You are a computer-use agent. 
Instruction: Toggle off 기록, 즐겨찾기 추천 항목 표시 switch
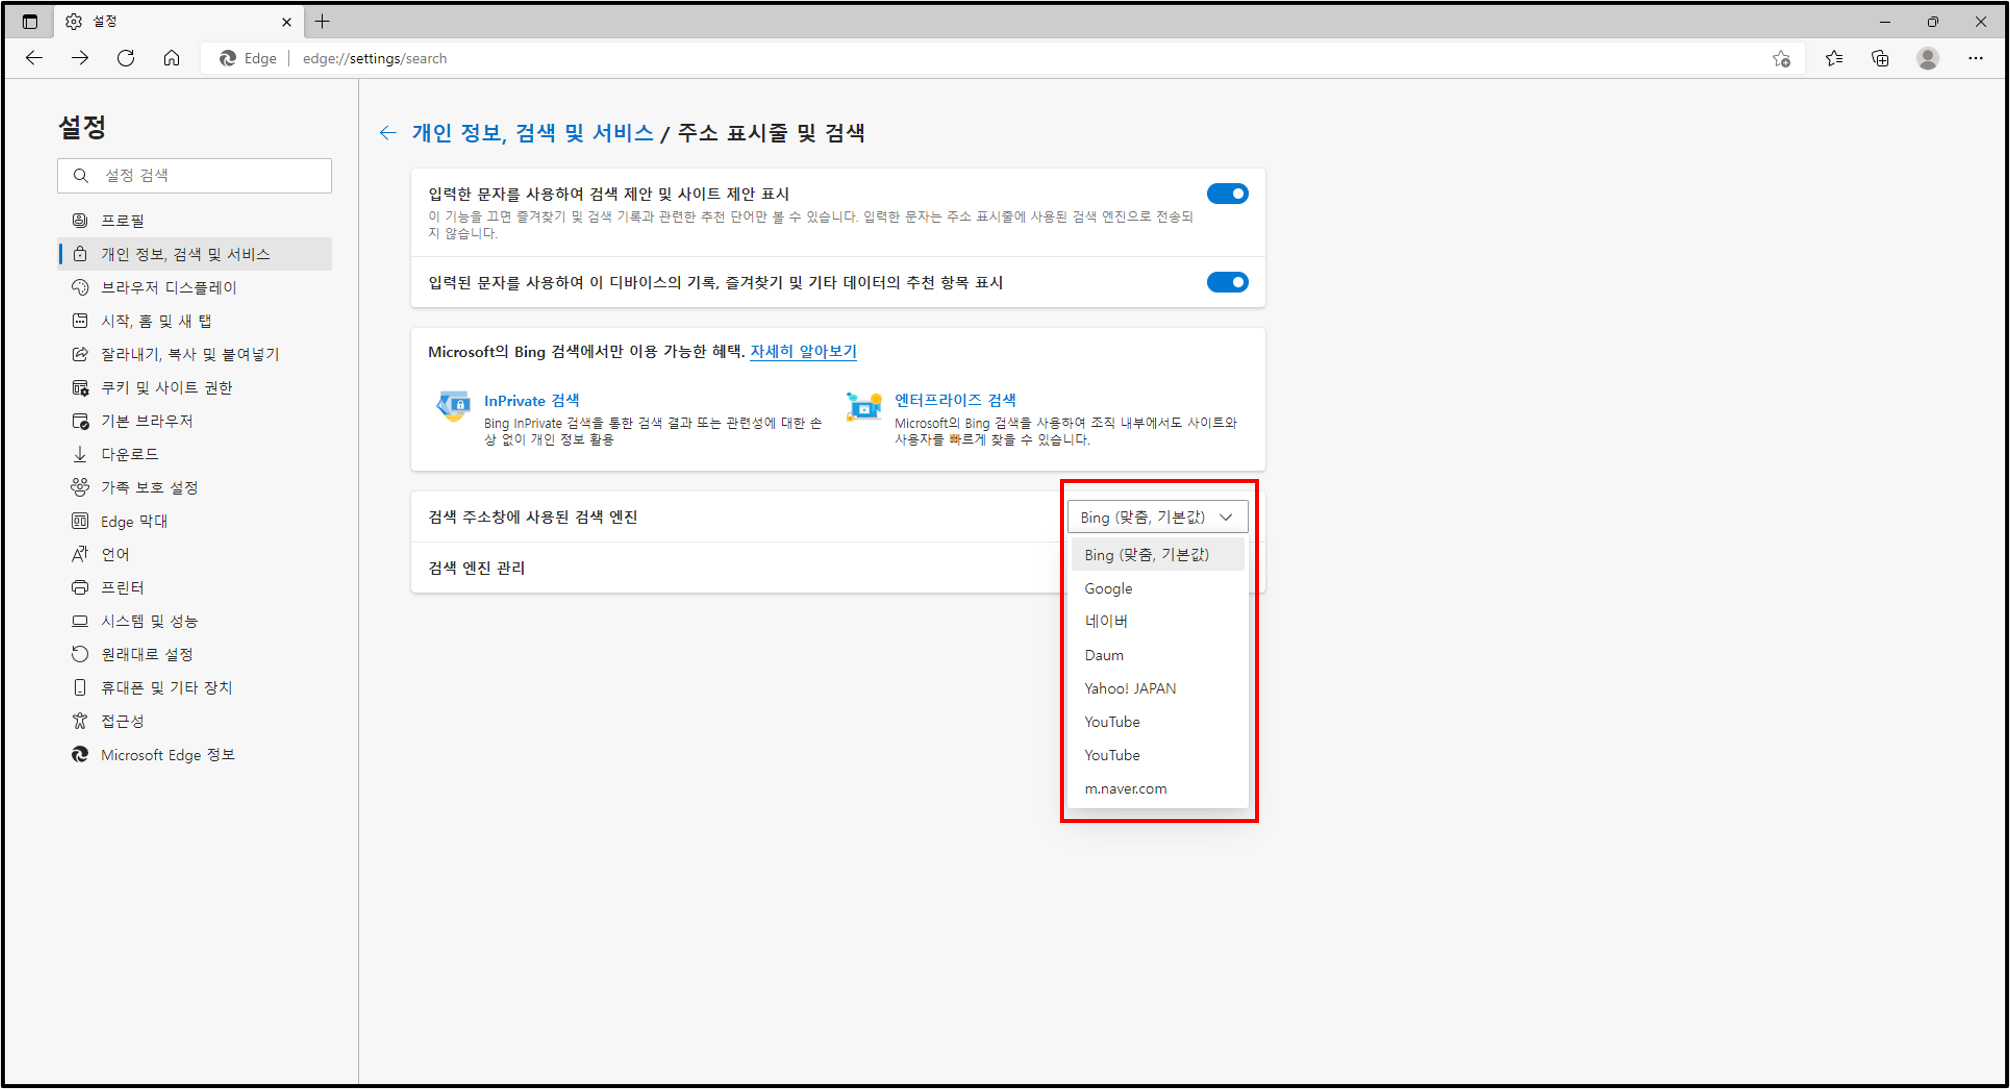[x=1227, y=282]
